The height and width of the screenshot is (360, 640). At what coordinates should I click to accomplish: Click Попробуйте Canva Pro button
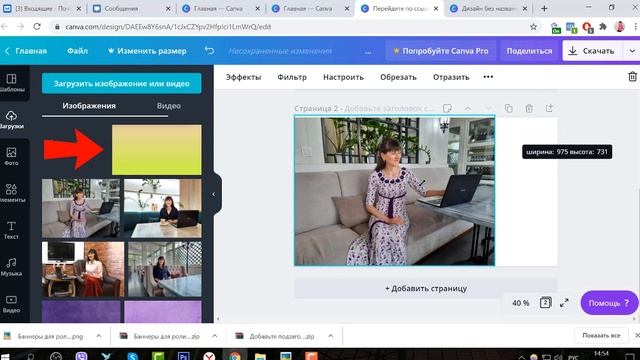tap(441, 51)
